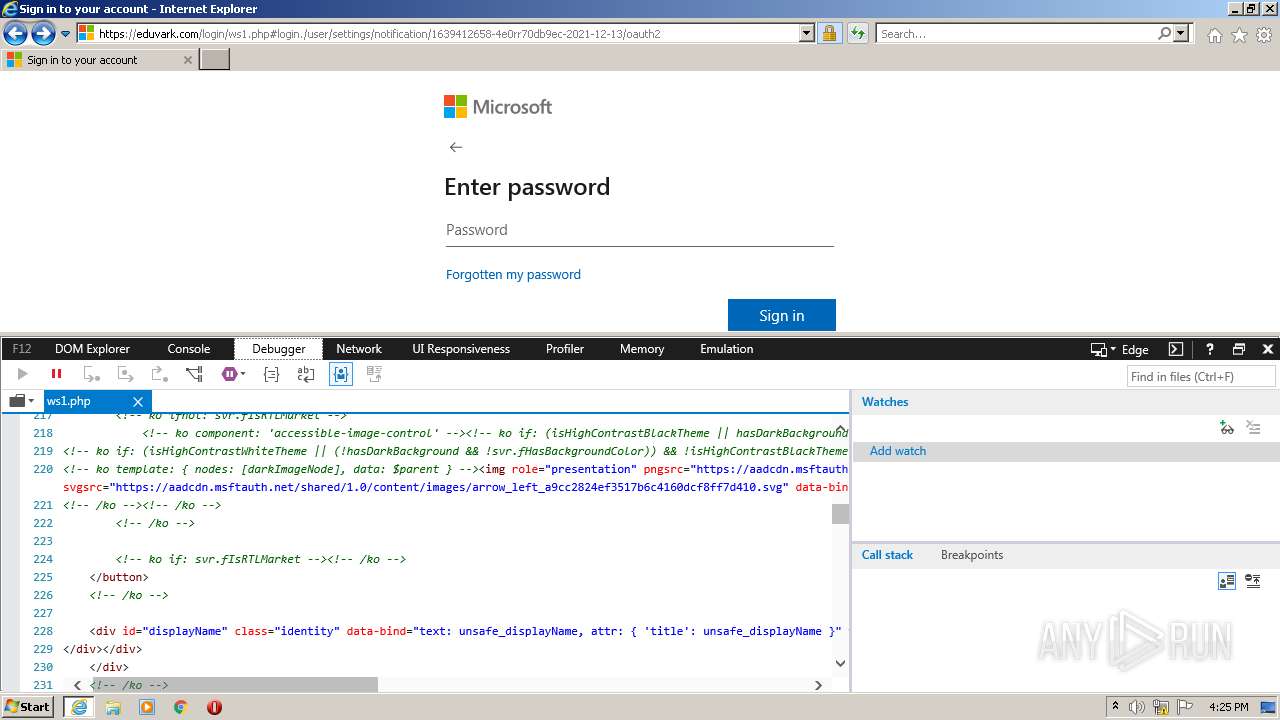Screen dimensions: 1280x720
Task: Click the Windows Start button
Action: point(28,706)
